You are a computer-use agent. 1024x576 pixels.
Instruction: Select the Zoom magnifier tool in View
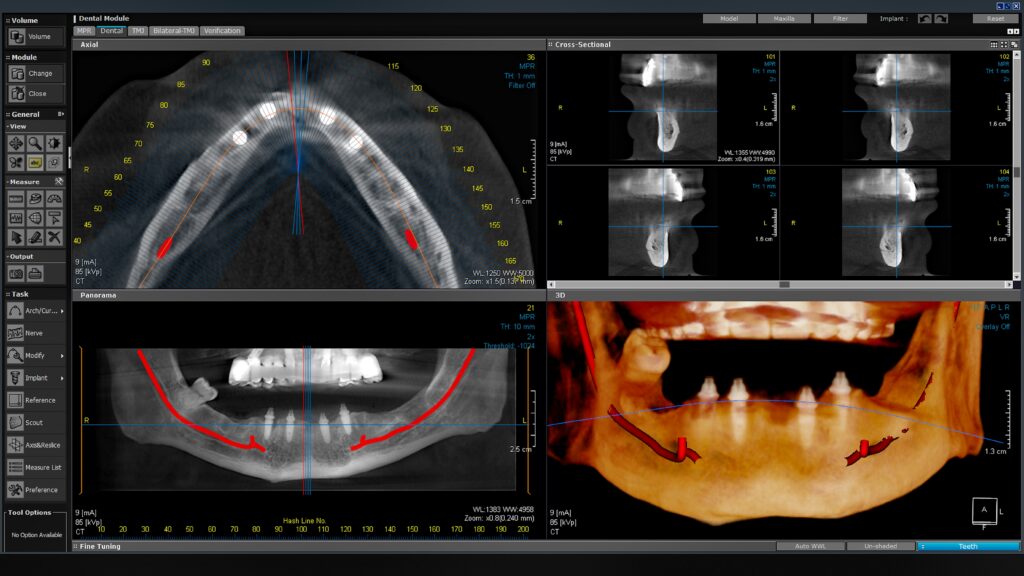[35, 144]
